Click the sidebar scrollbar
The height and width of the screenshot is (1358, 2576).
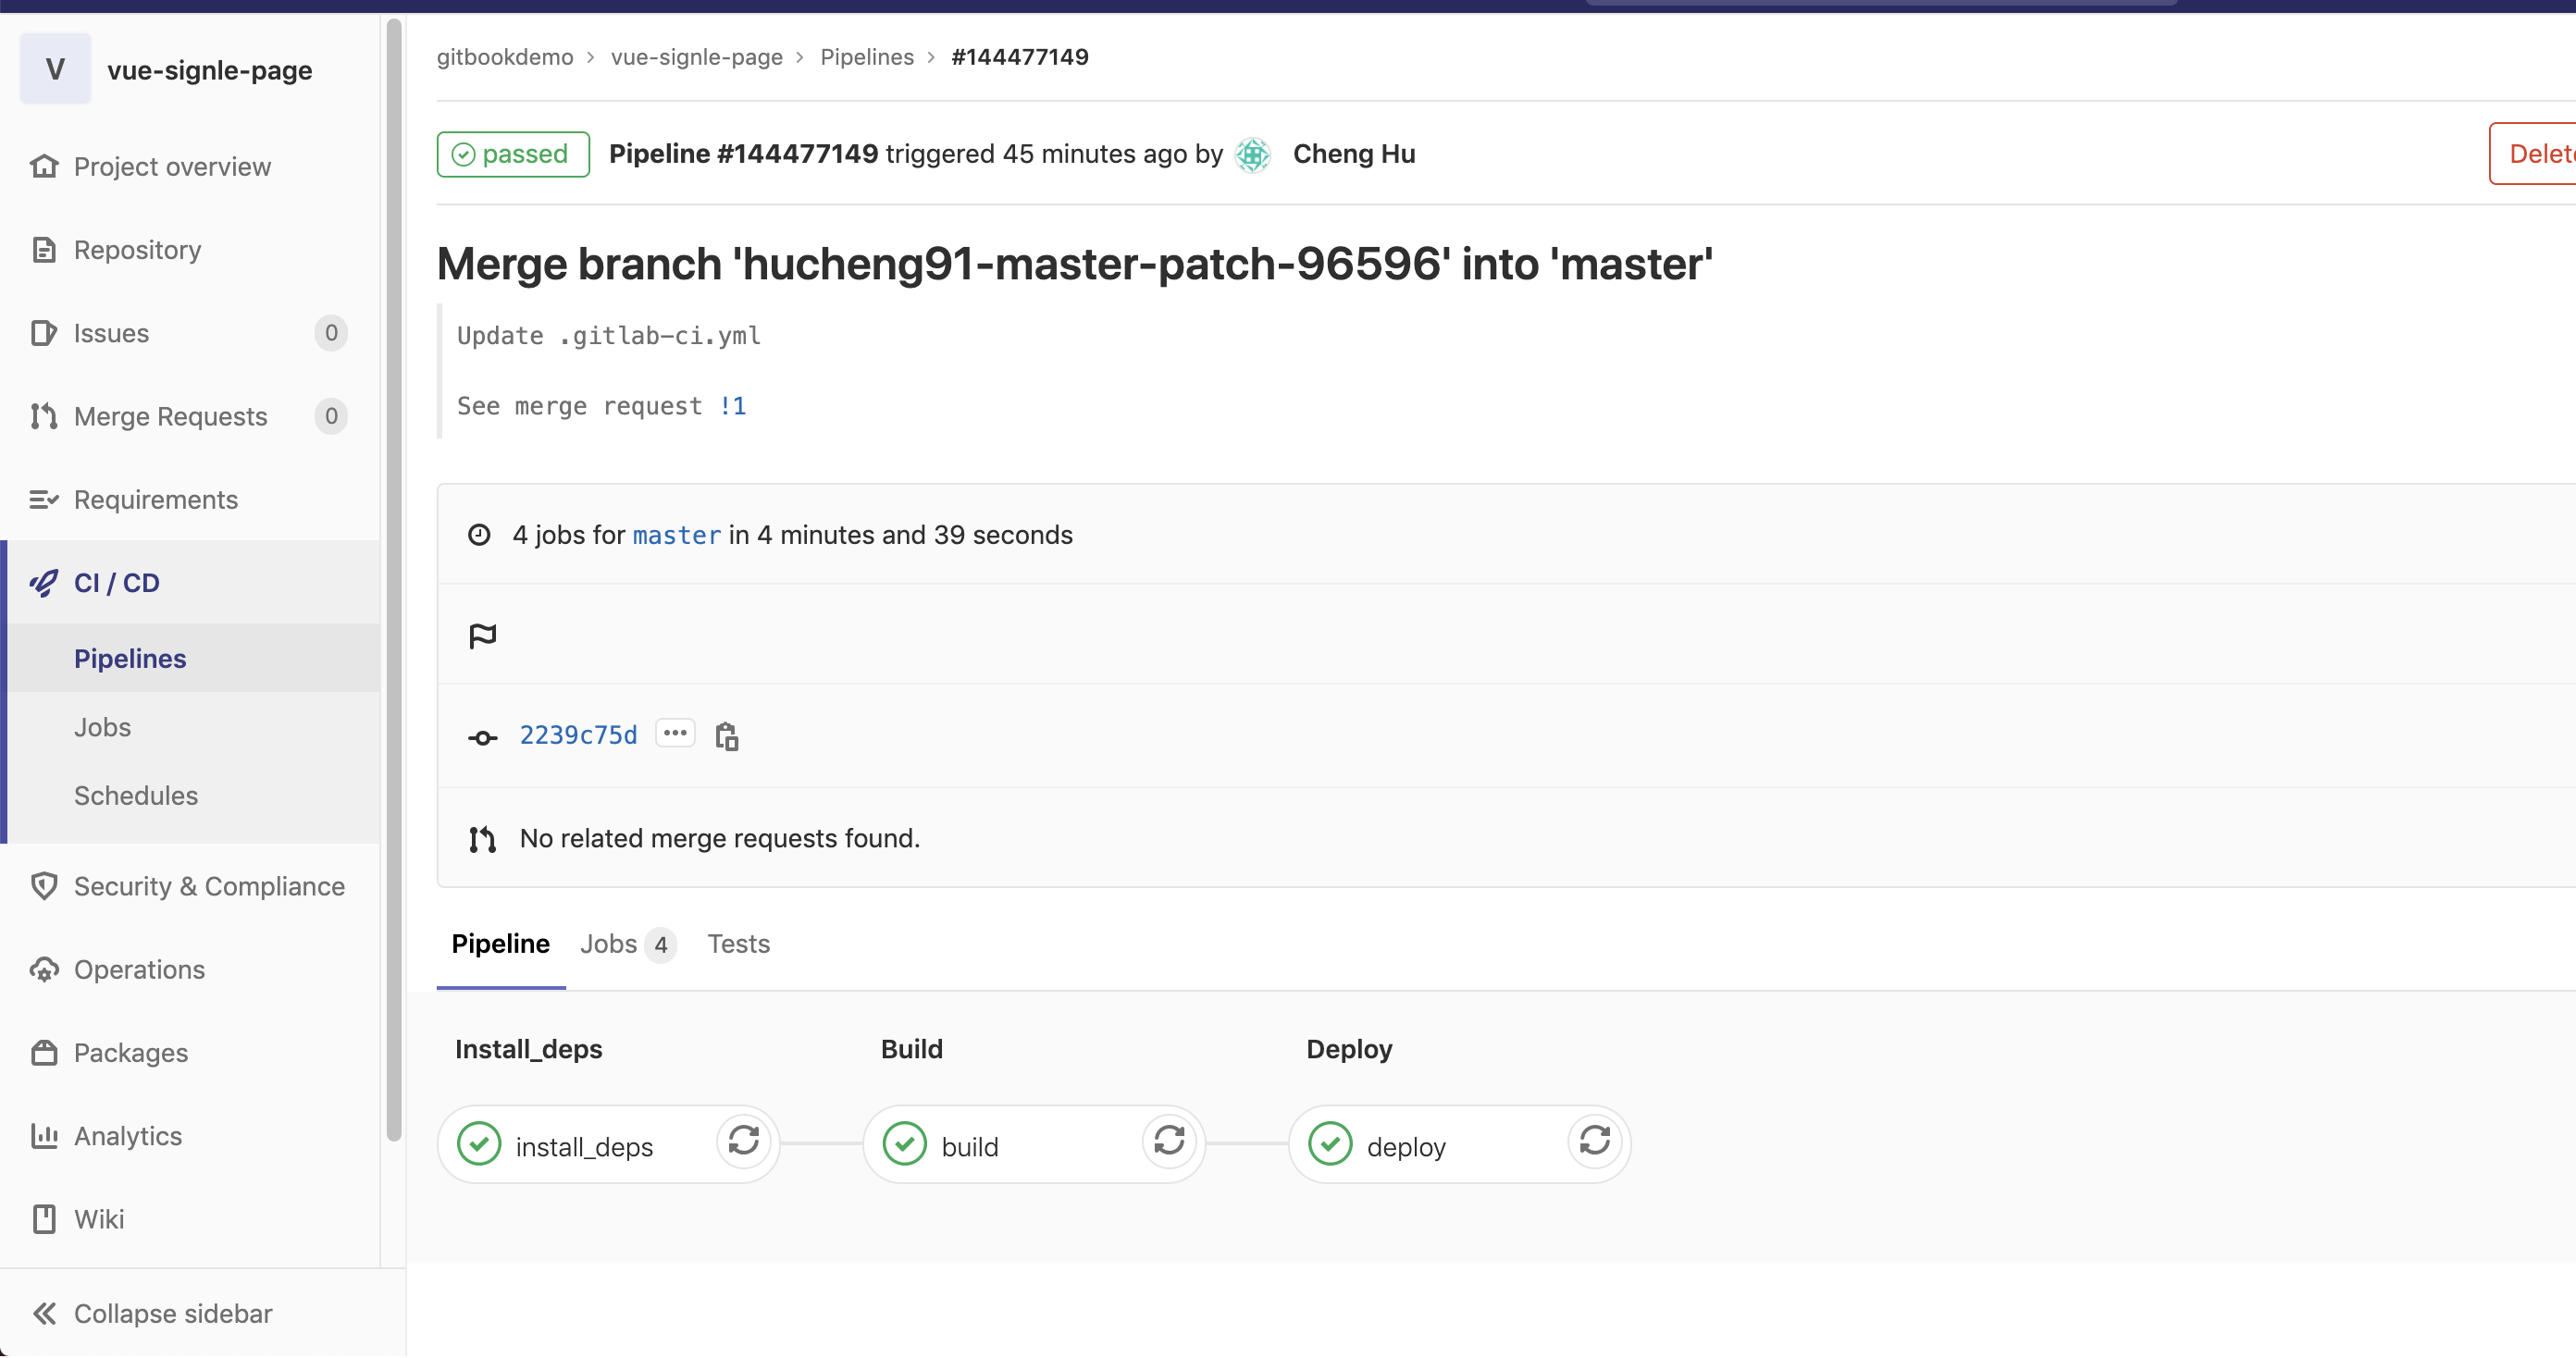[x=394, y=580]
